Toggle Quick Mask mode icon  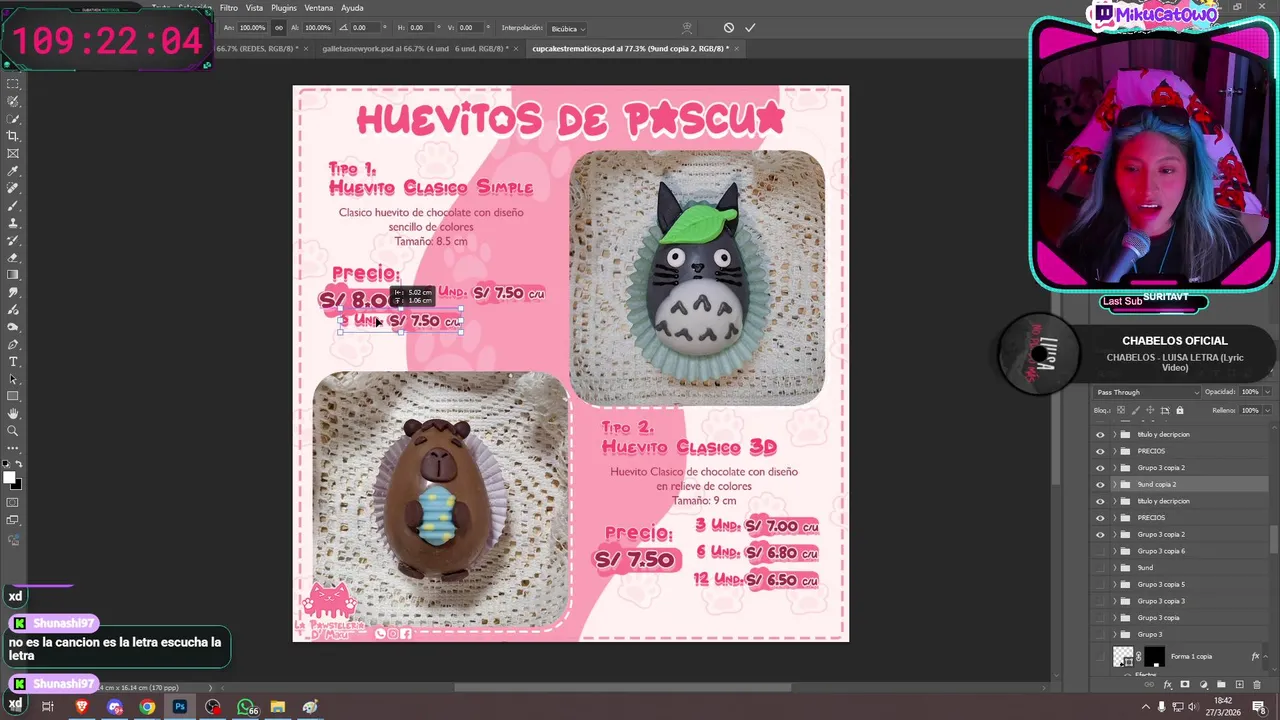(x=13, y=502)
